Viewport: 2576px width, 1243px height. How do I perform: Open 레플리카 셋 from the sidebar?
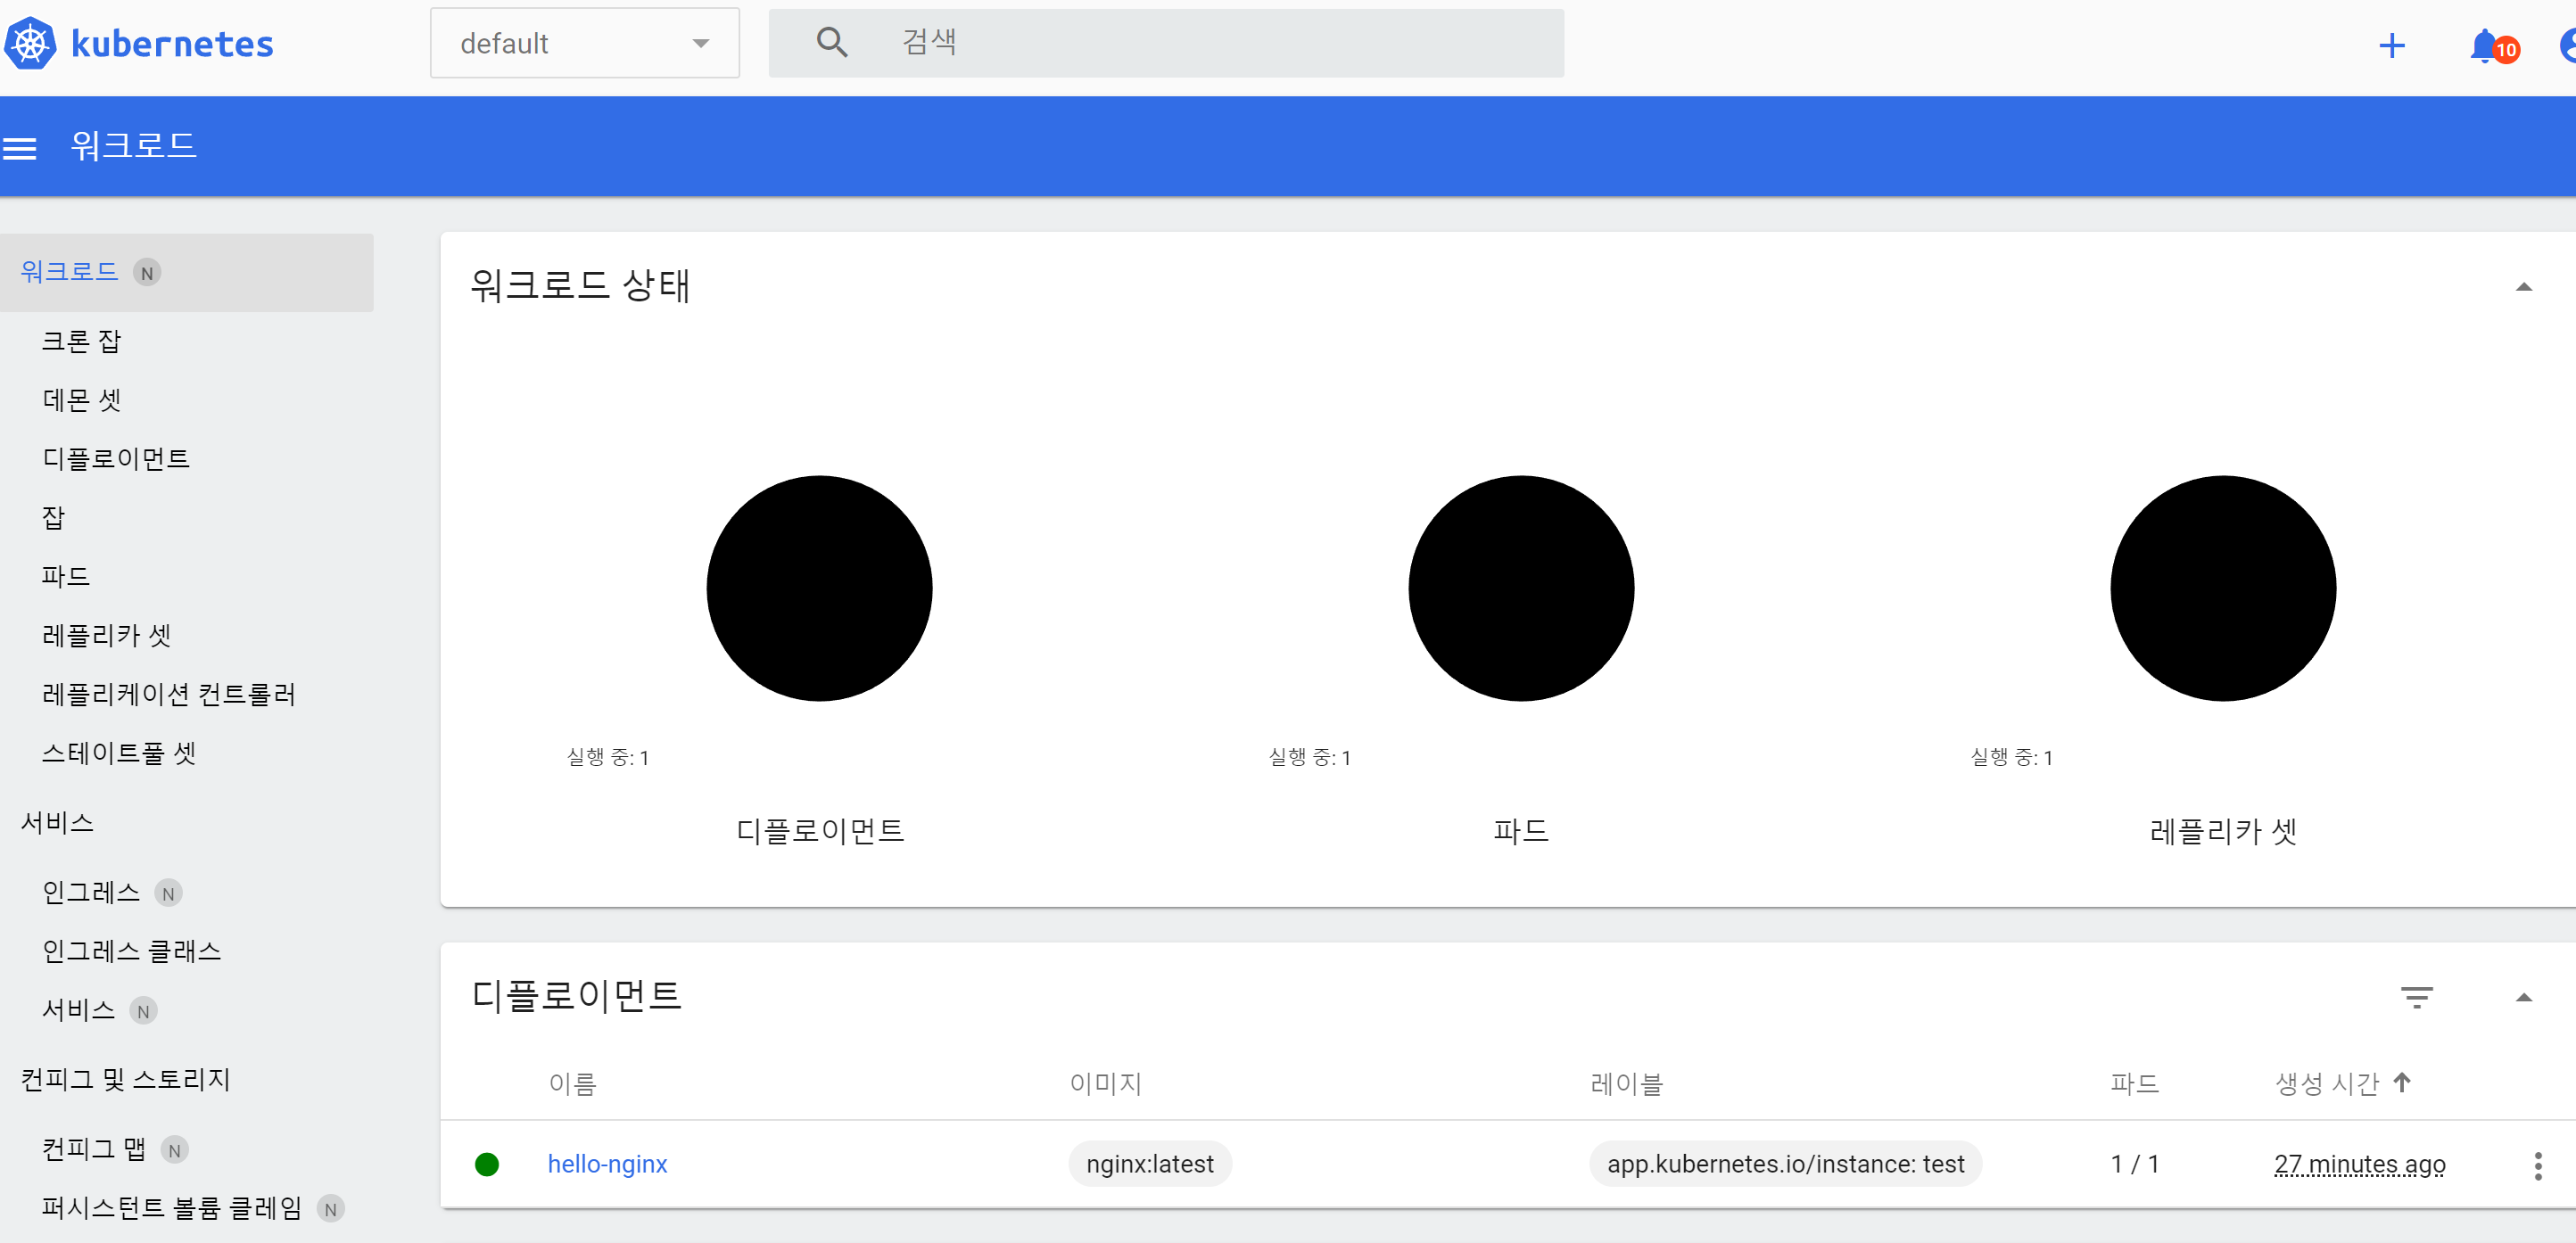click(x=106, y=635)
